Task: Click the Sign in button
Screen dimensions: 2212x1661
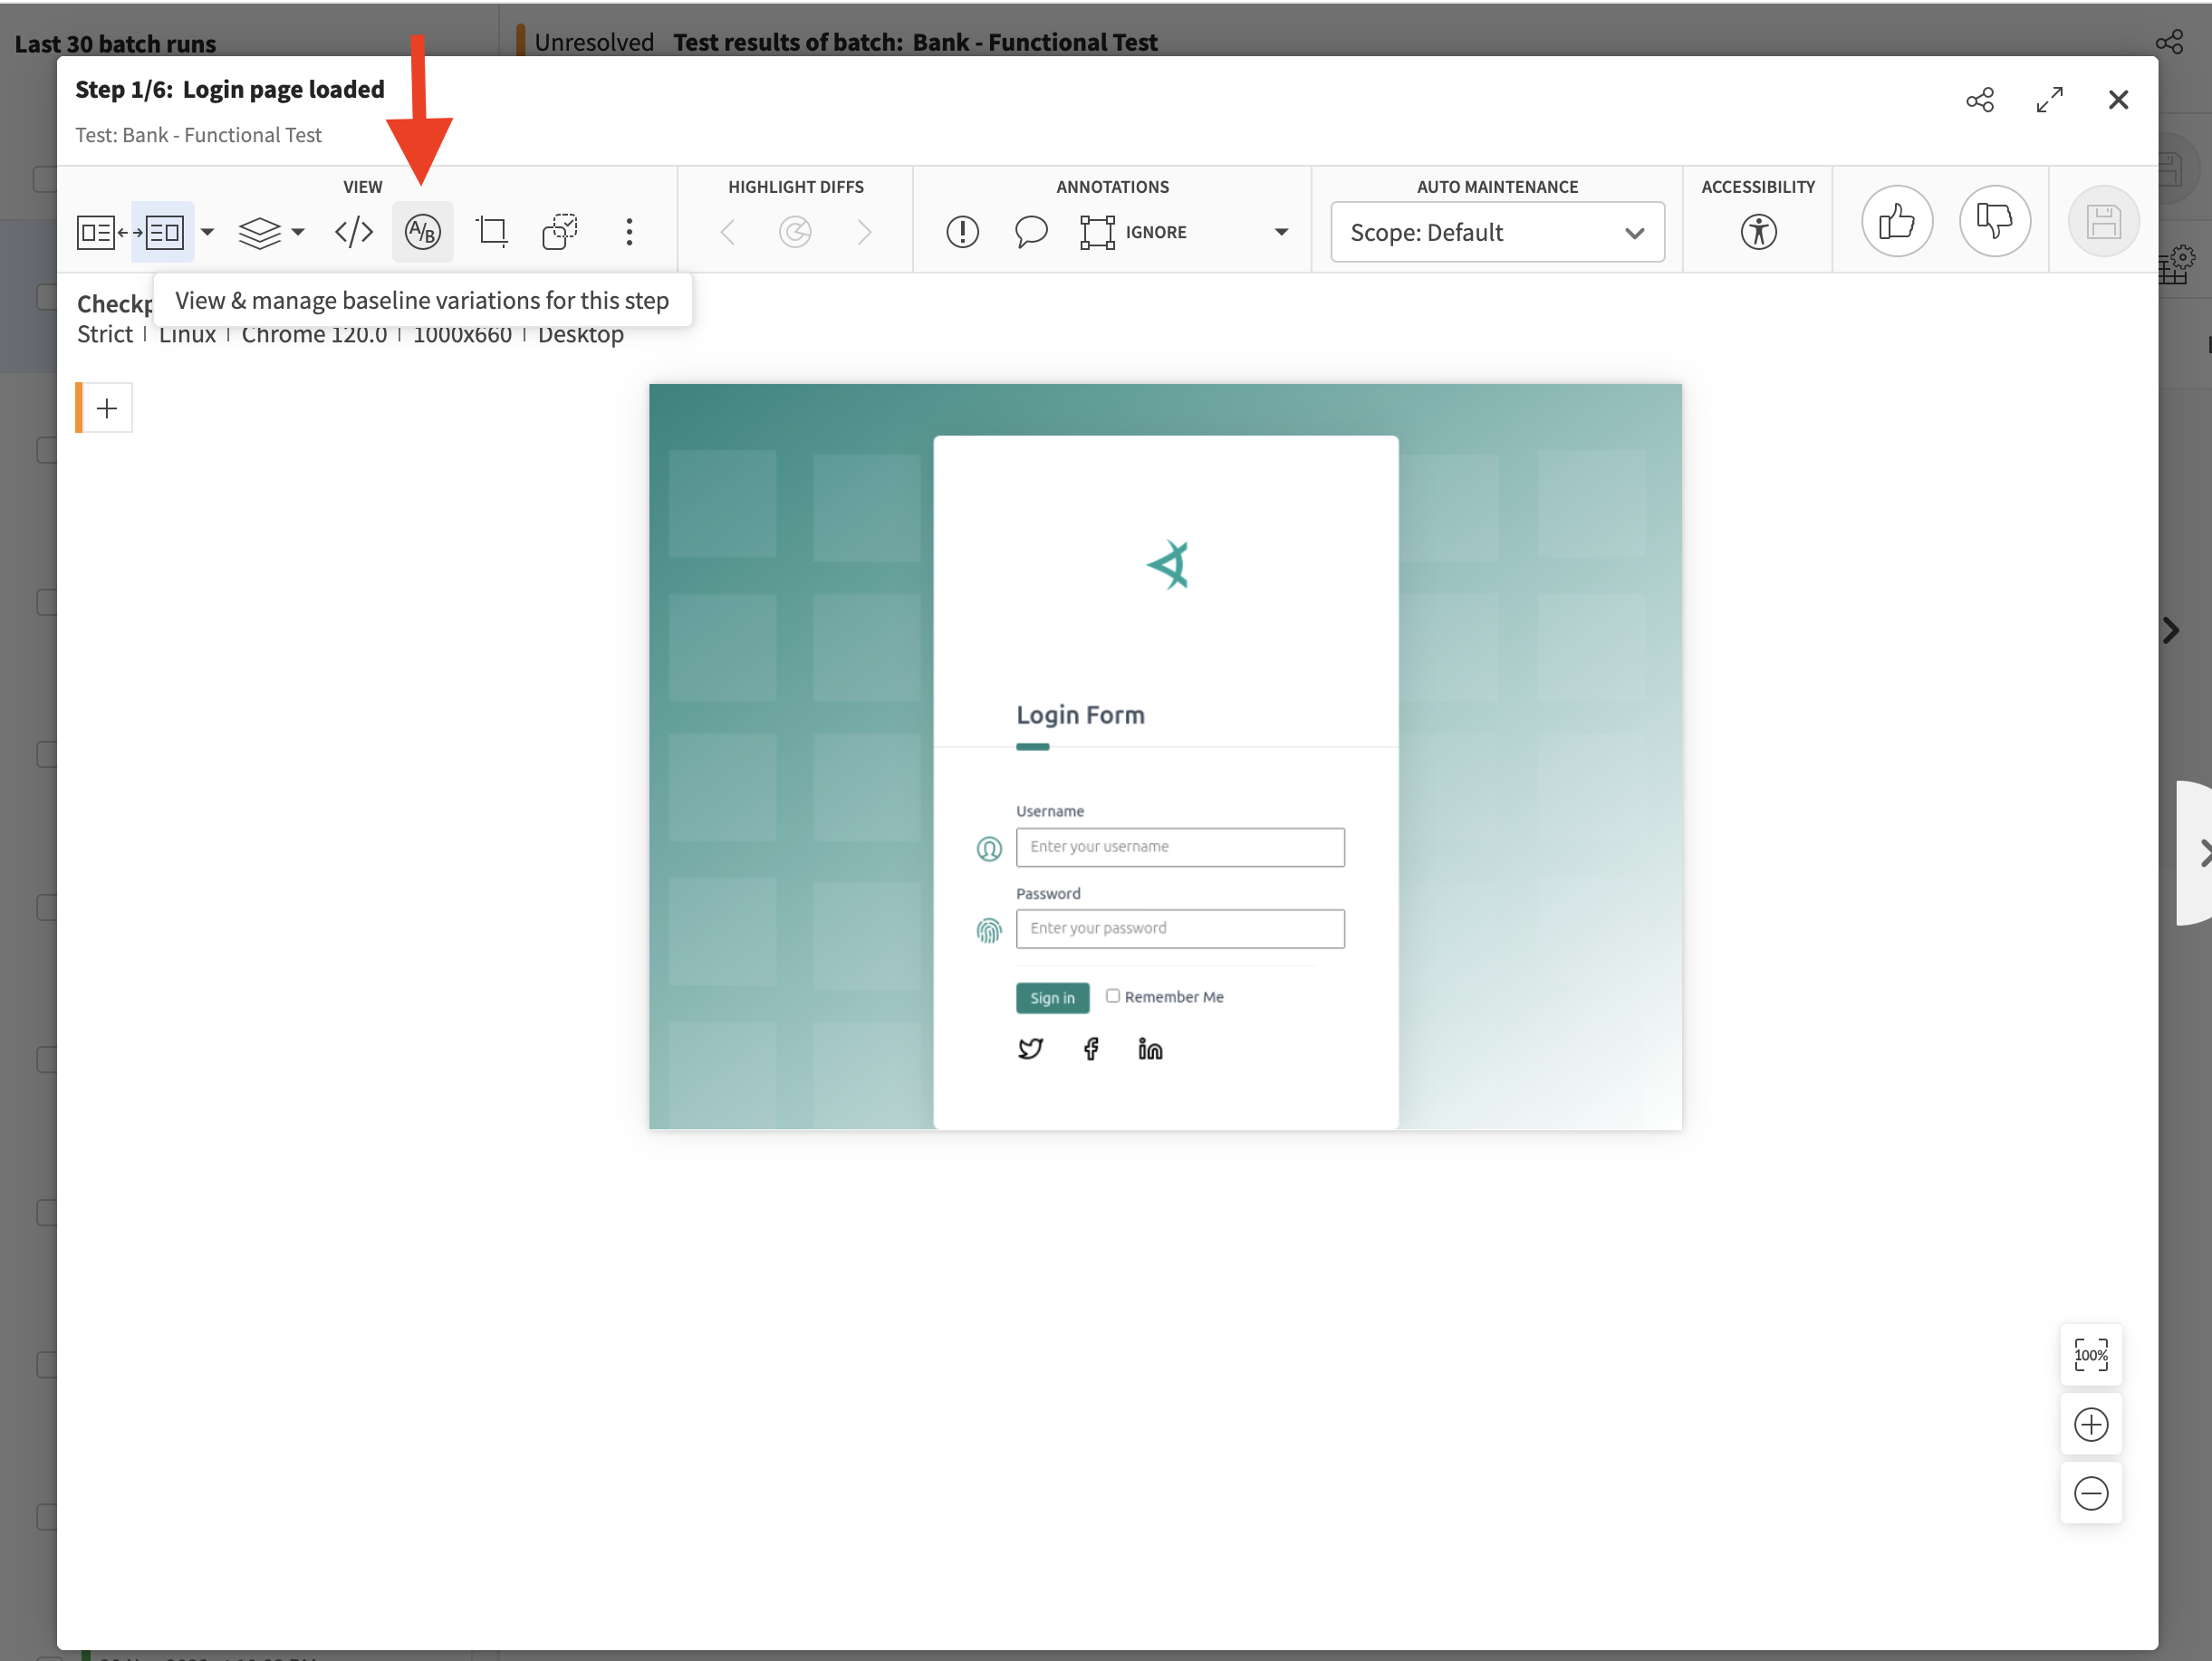Action: [1052, 997]
